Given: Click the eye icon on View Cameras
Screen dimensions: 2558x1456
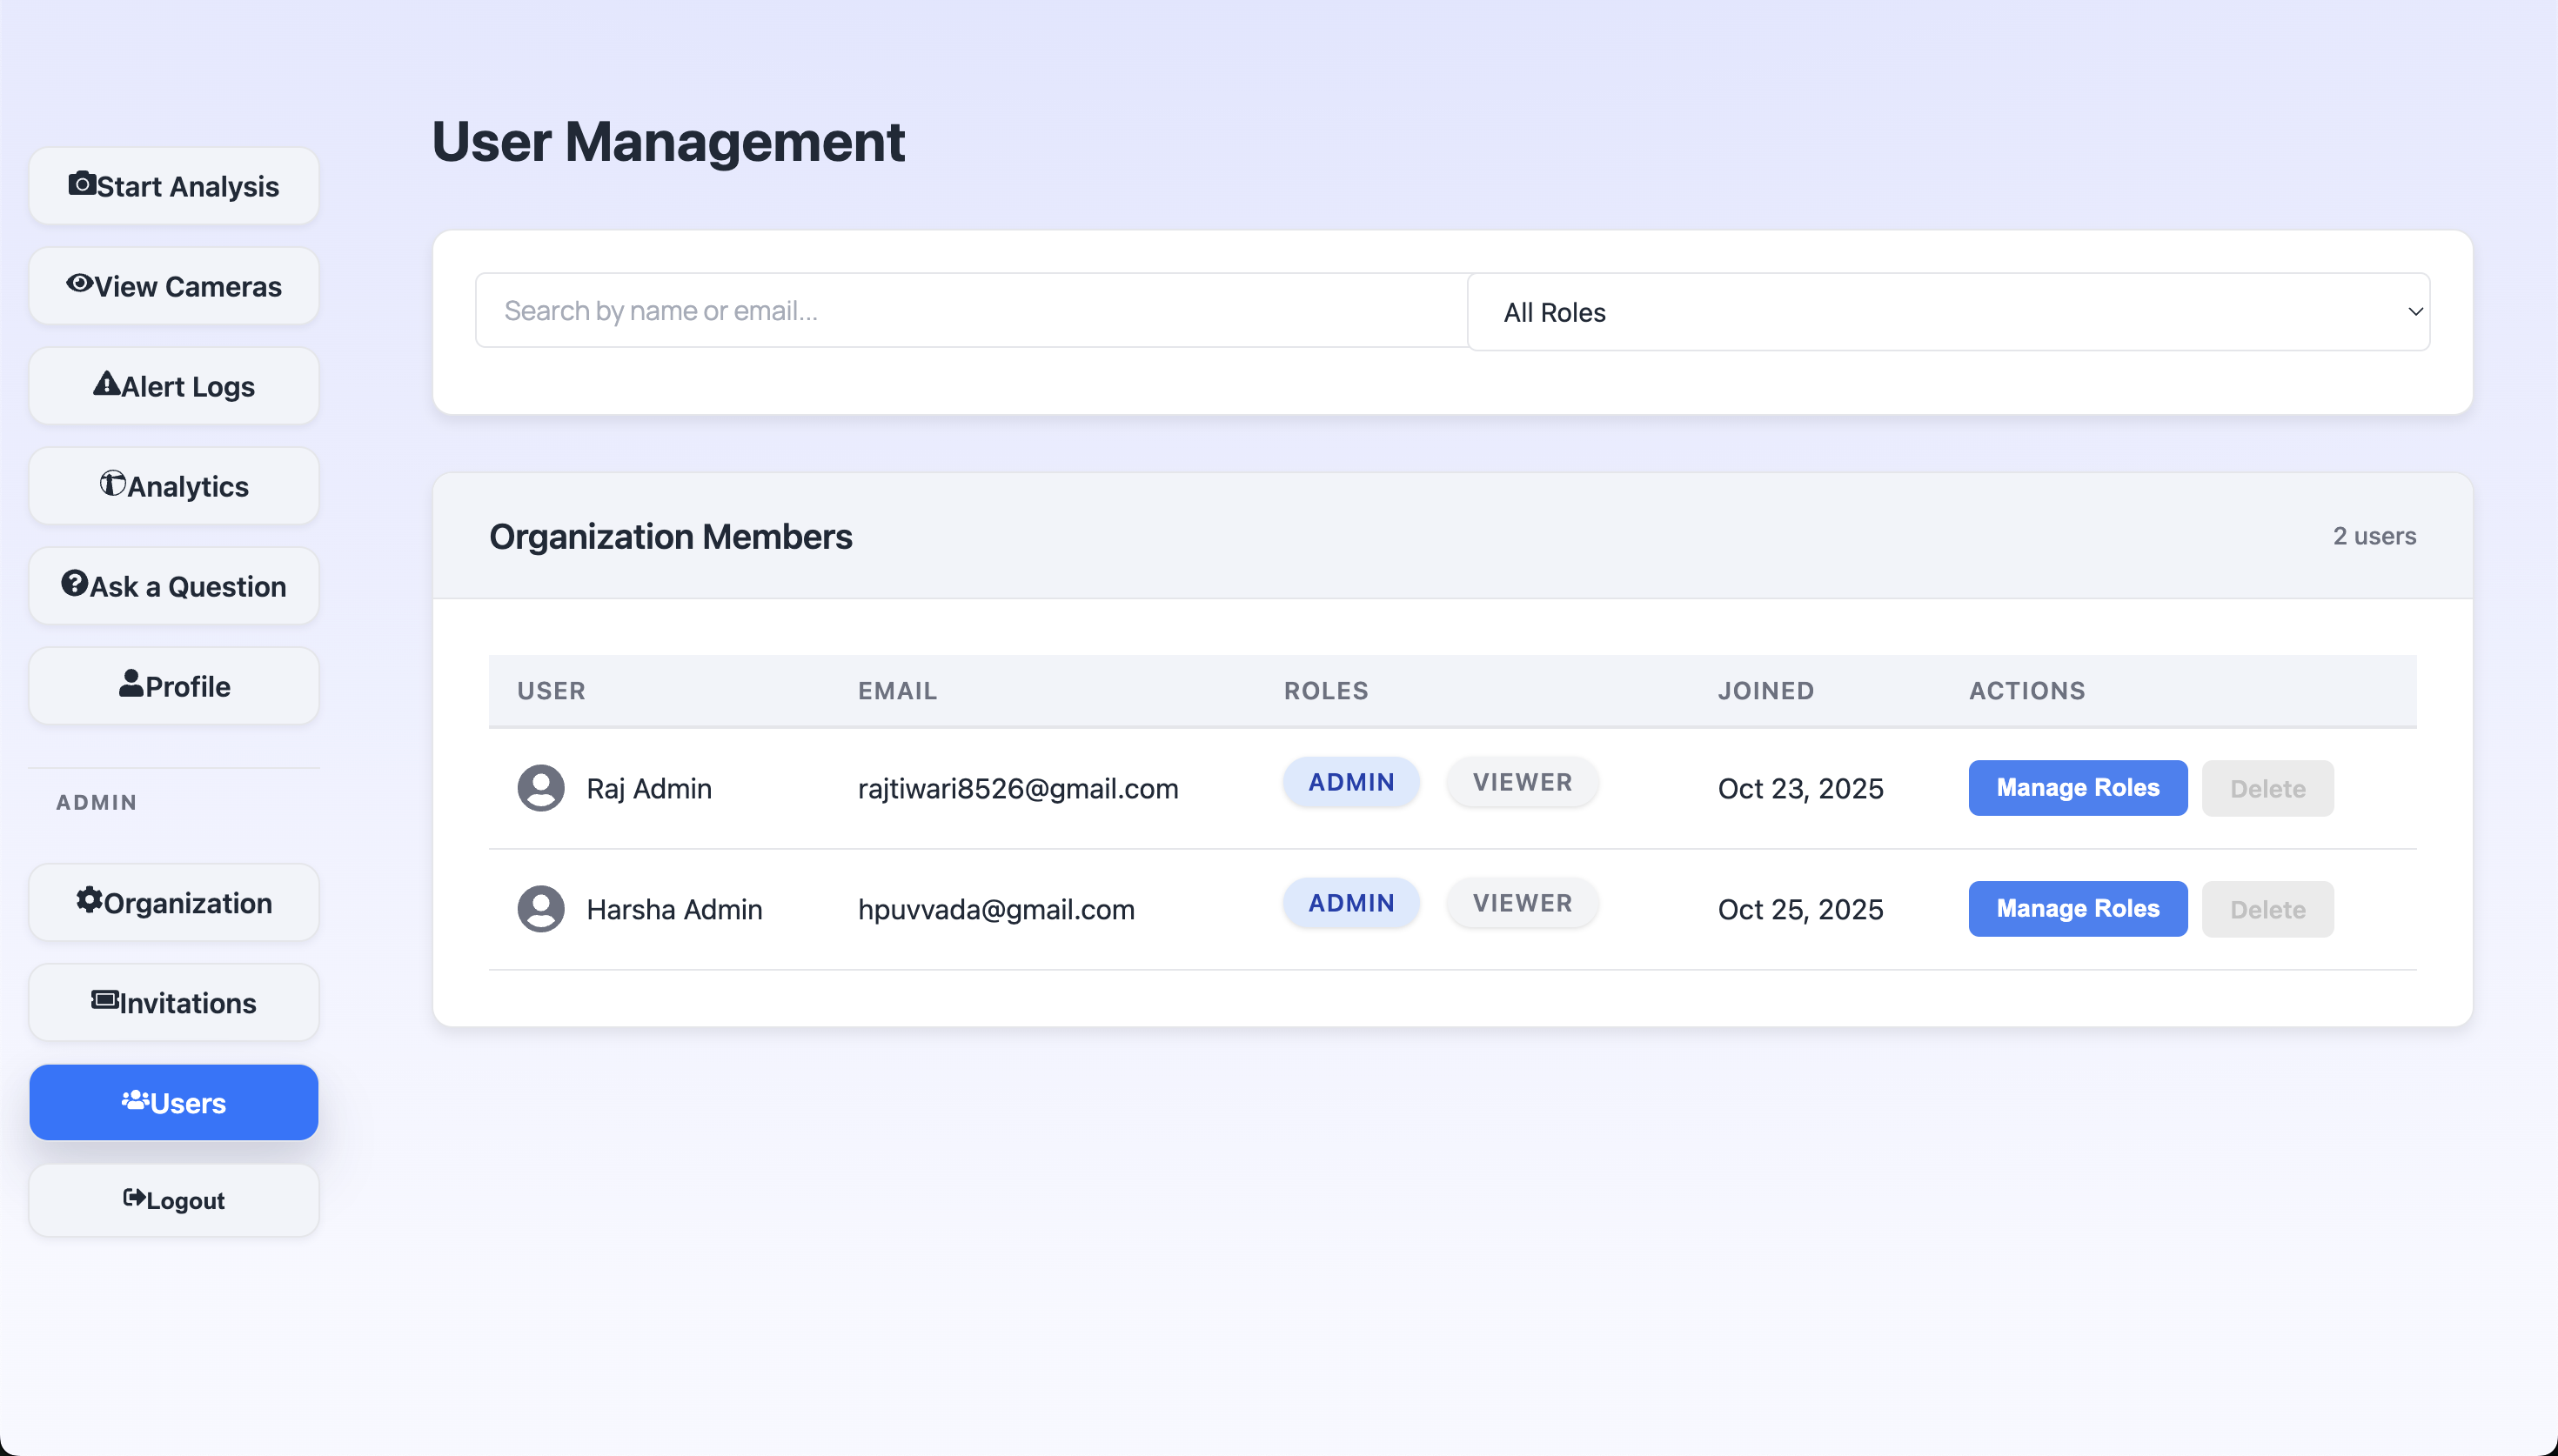Looking at the screenshot, I should 79,284.
